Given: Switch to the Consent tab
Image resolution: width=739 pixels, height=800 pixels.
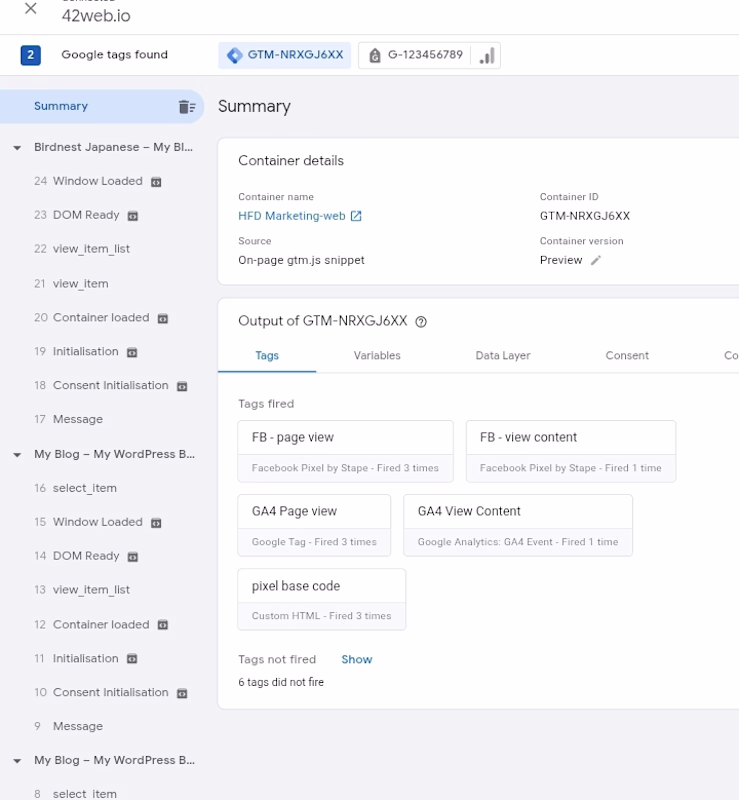Looking at the screenshot, I should click(627, 356).
